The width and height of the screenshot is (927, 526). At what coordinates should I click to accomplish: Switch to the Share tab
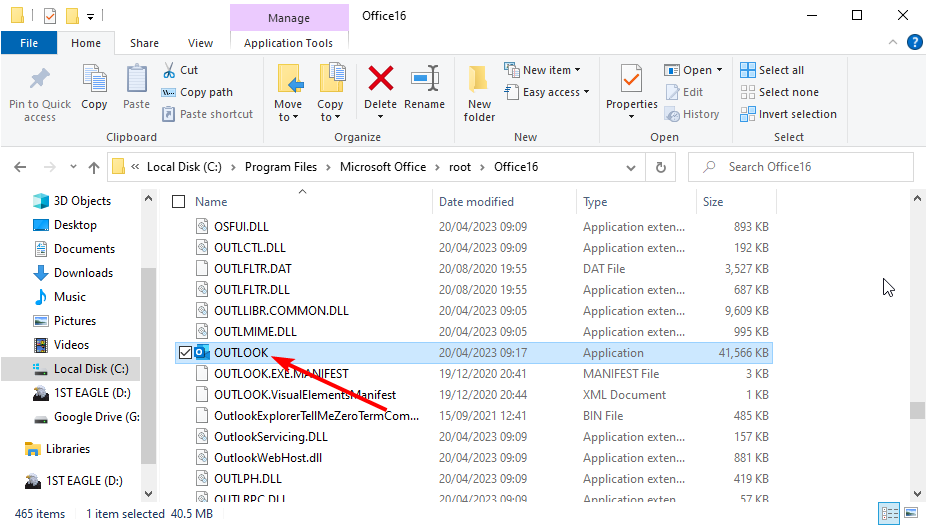pyautogui.click(x=144, y=43)
